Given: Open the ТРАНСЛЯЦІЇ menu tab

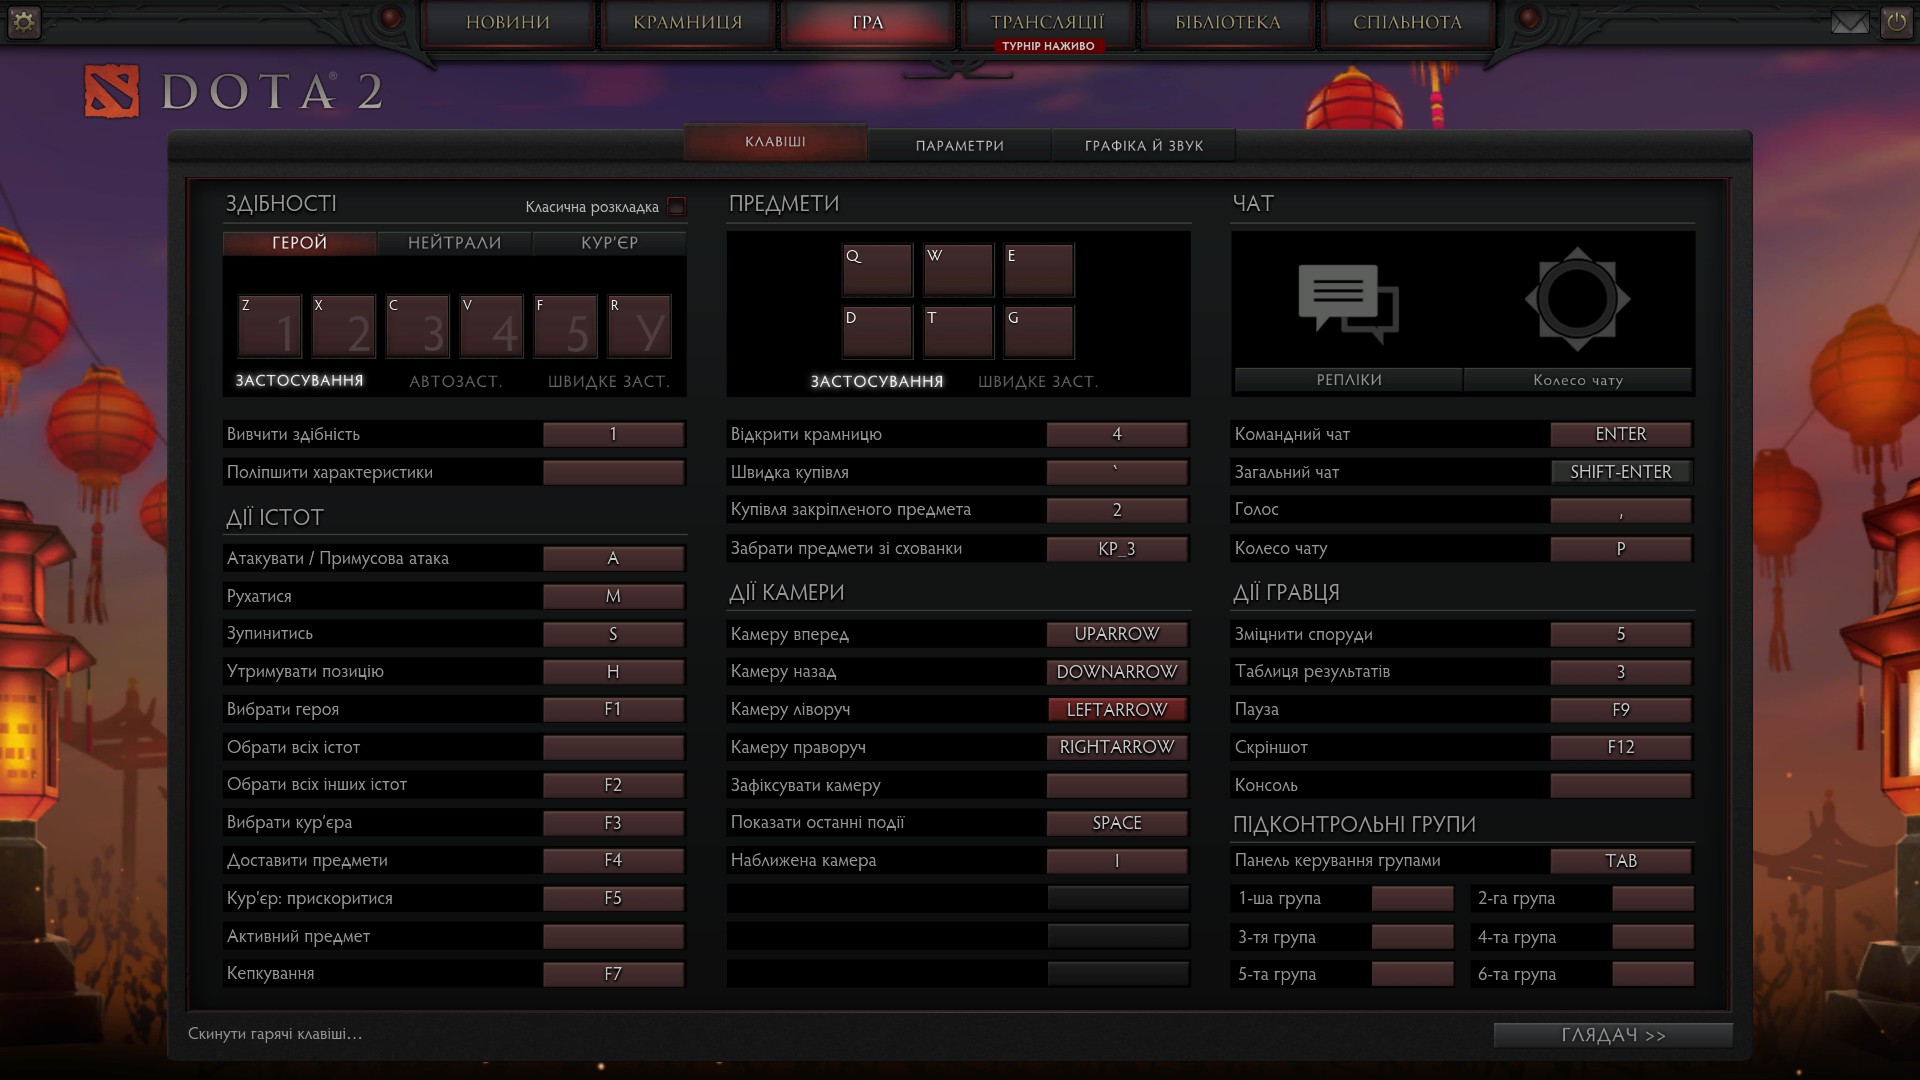Looking at the screenshot, I should [x=1048, y=22].
